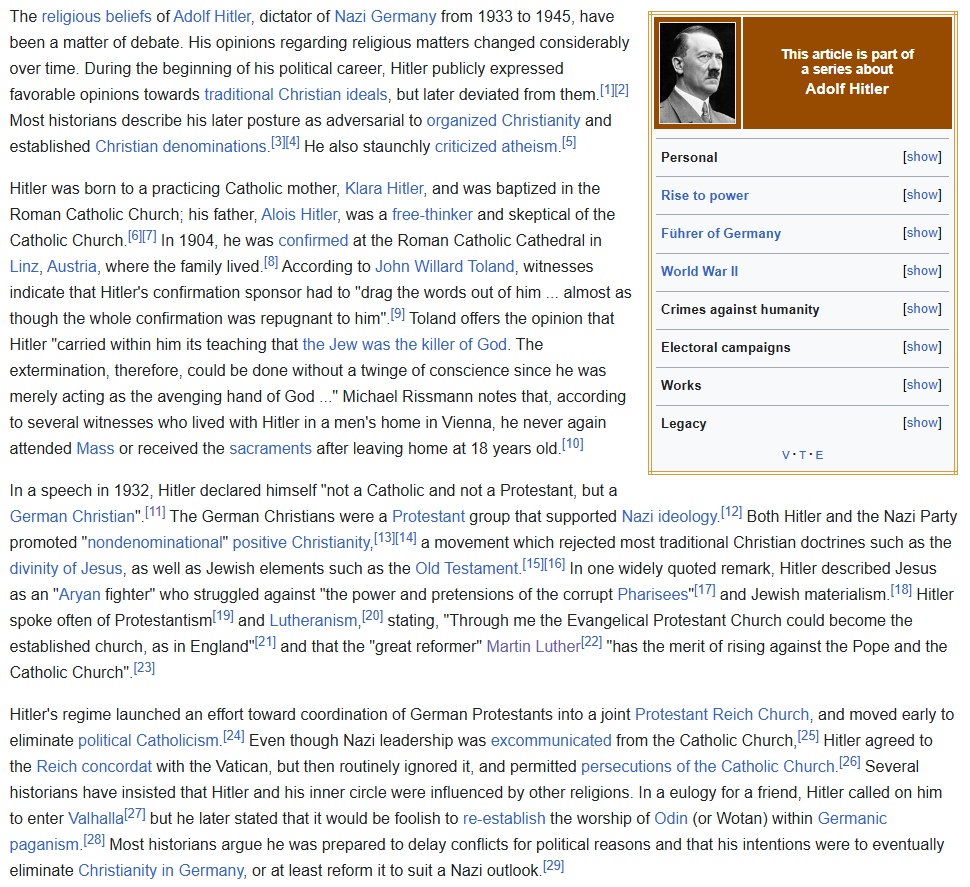Follow the Reich concordat link
The width and height of the screenshot is (970, 887).
[94, 766]
